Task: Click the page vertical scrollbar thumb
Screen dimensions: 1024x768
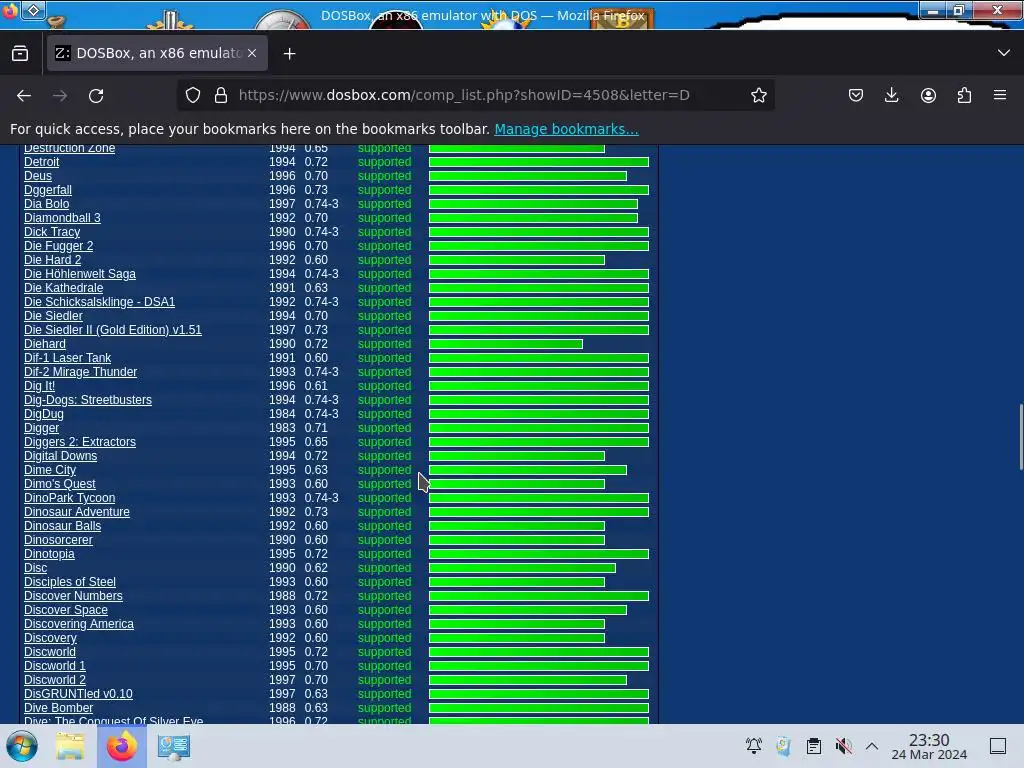Action: click(x=1020, y=437)
